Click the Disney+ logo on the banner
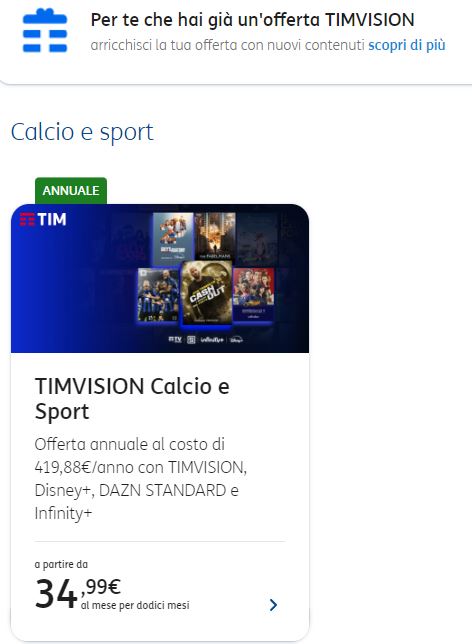The width and height of the screenshot is (472, 644). pyautogui.click(x=236, y=339)
